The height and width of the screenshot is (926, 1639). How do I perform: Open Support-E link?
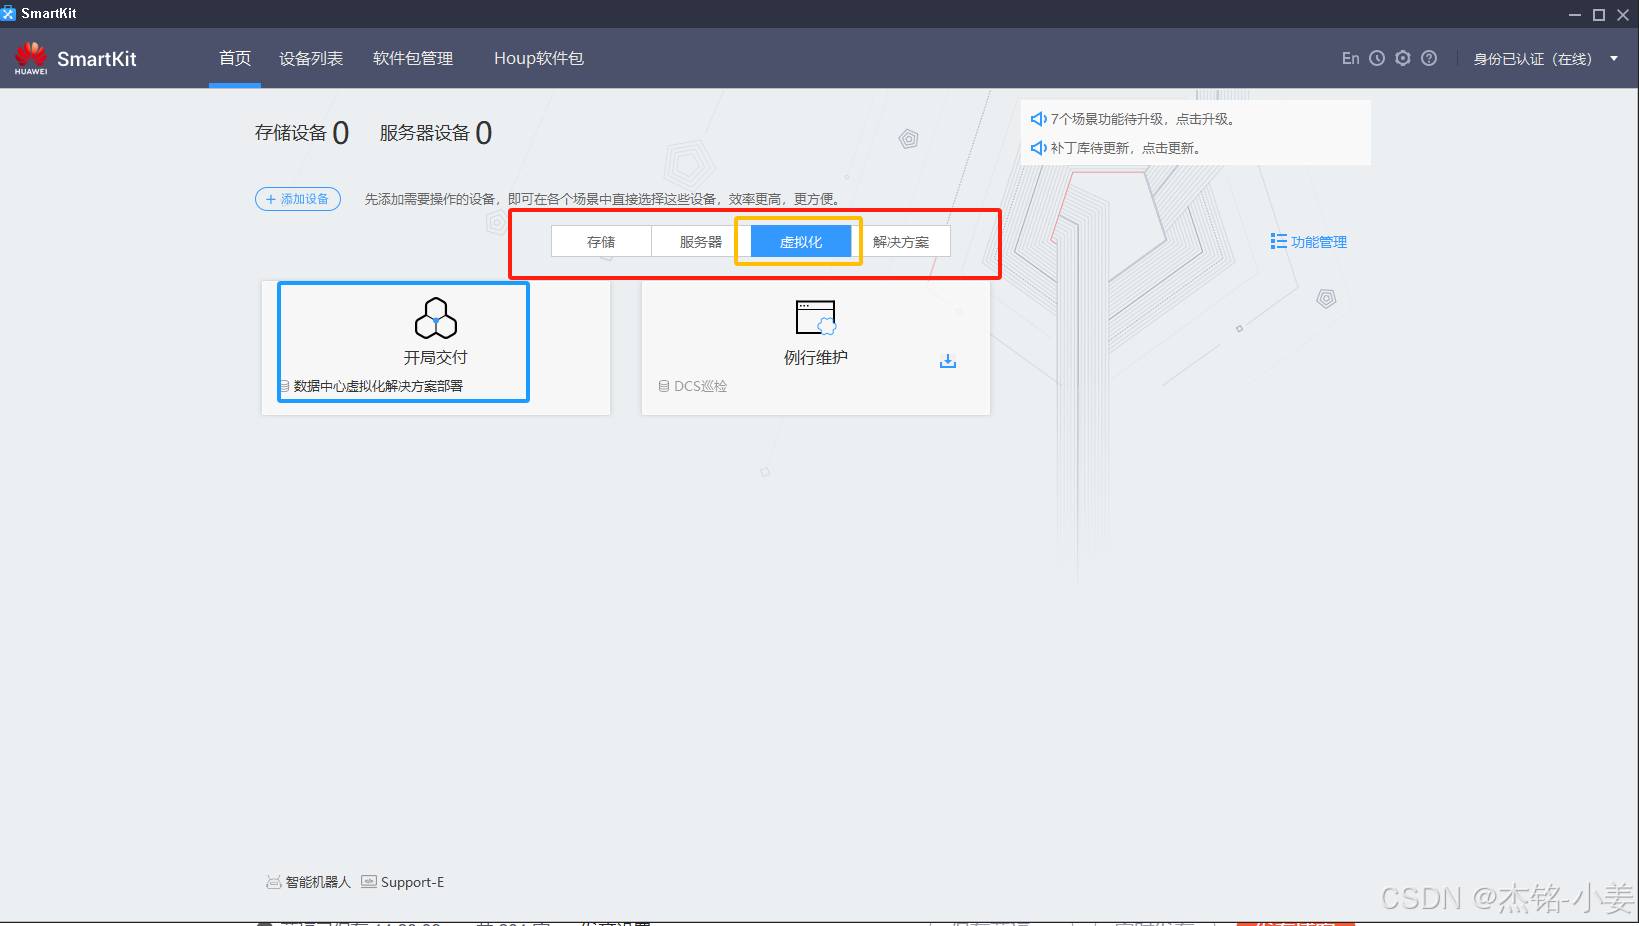click(x=412, y=882)
